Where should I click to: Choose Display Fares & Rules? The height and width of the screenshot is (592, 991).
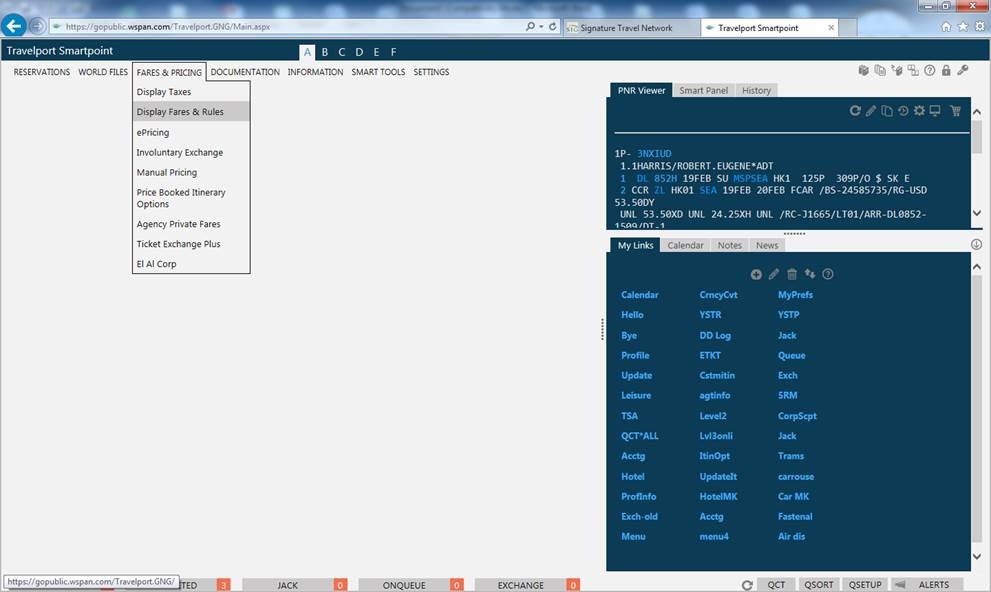[x=191, y=112]
